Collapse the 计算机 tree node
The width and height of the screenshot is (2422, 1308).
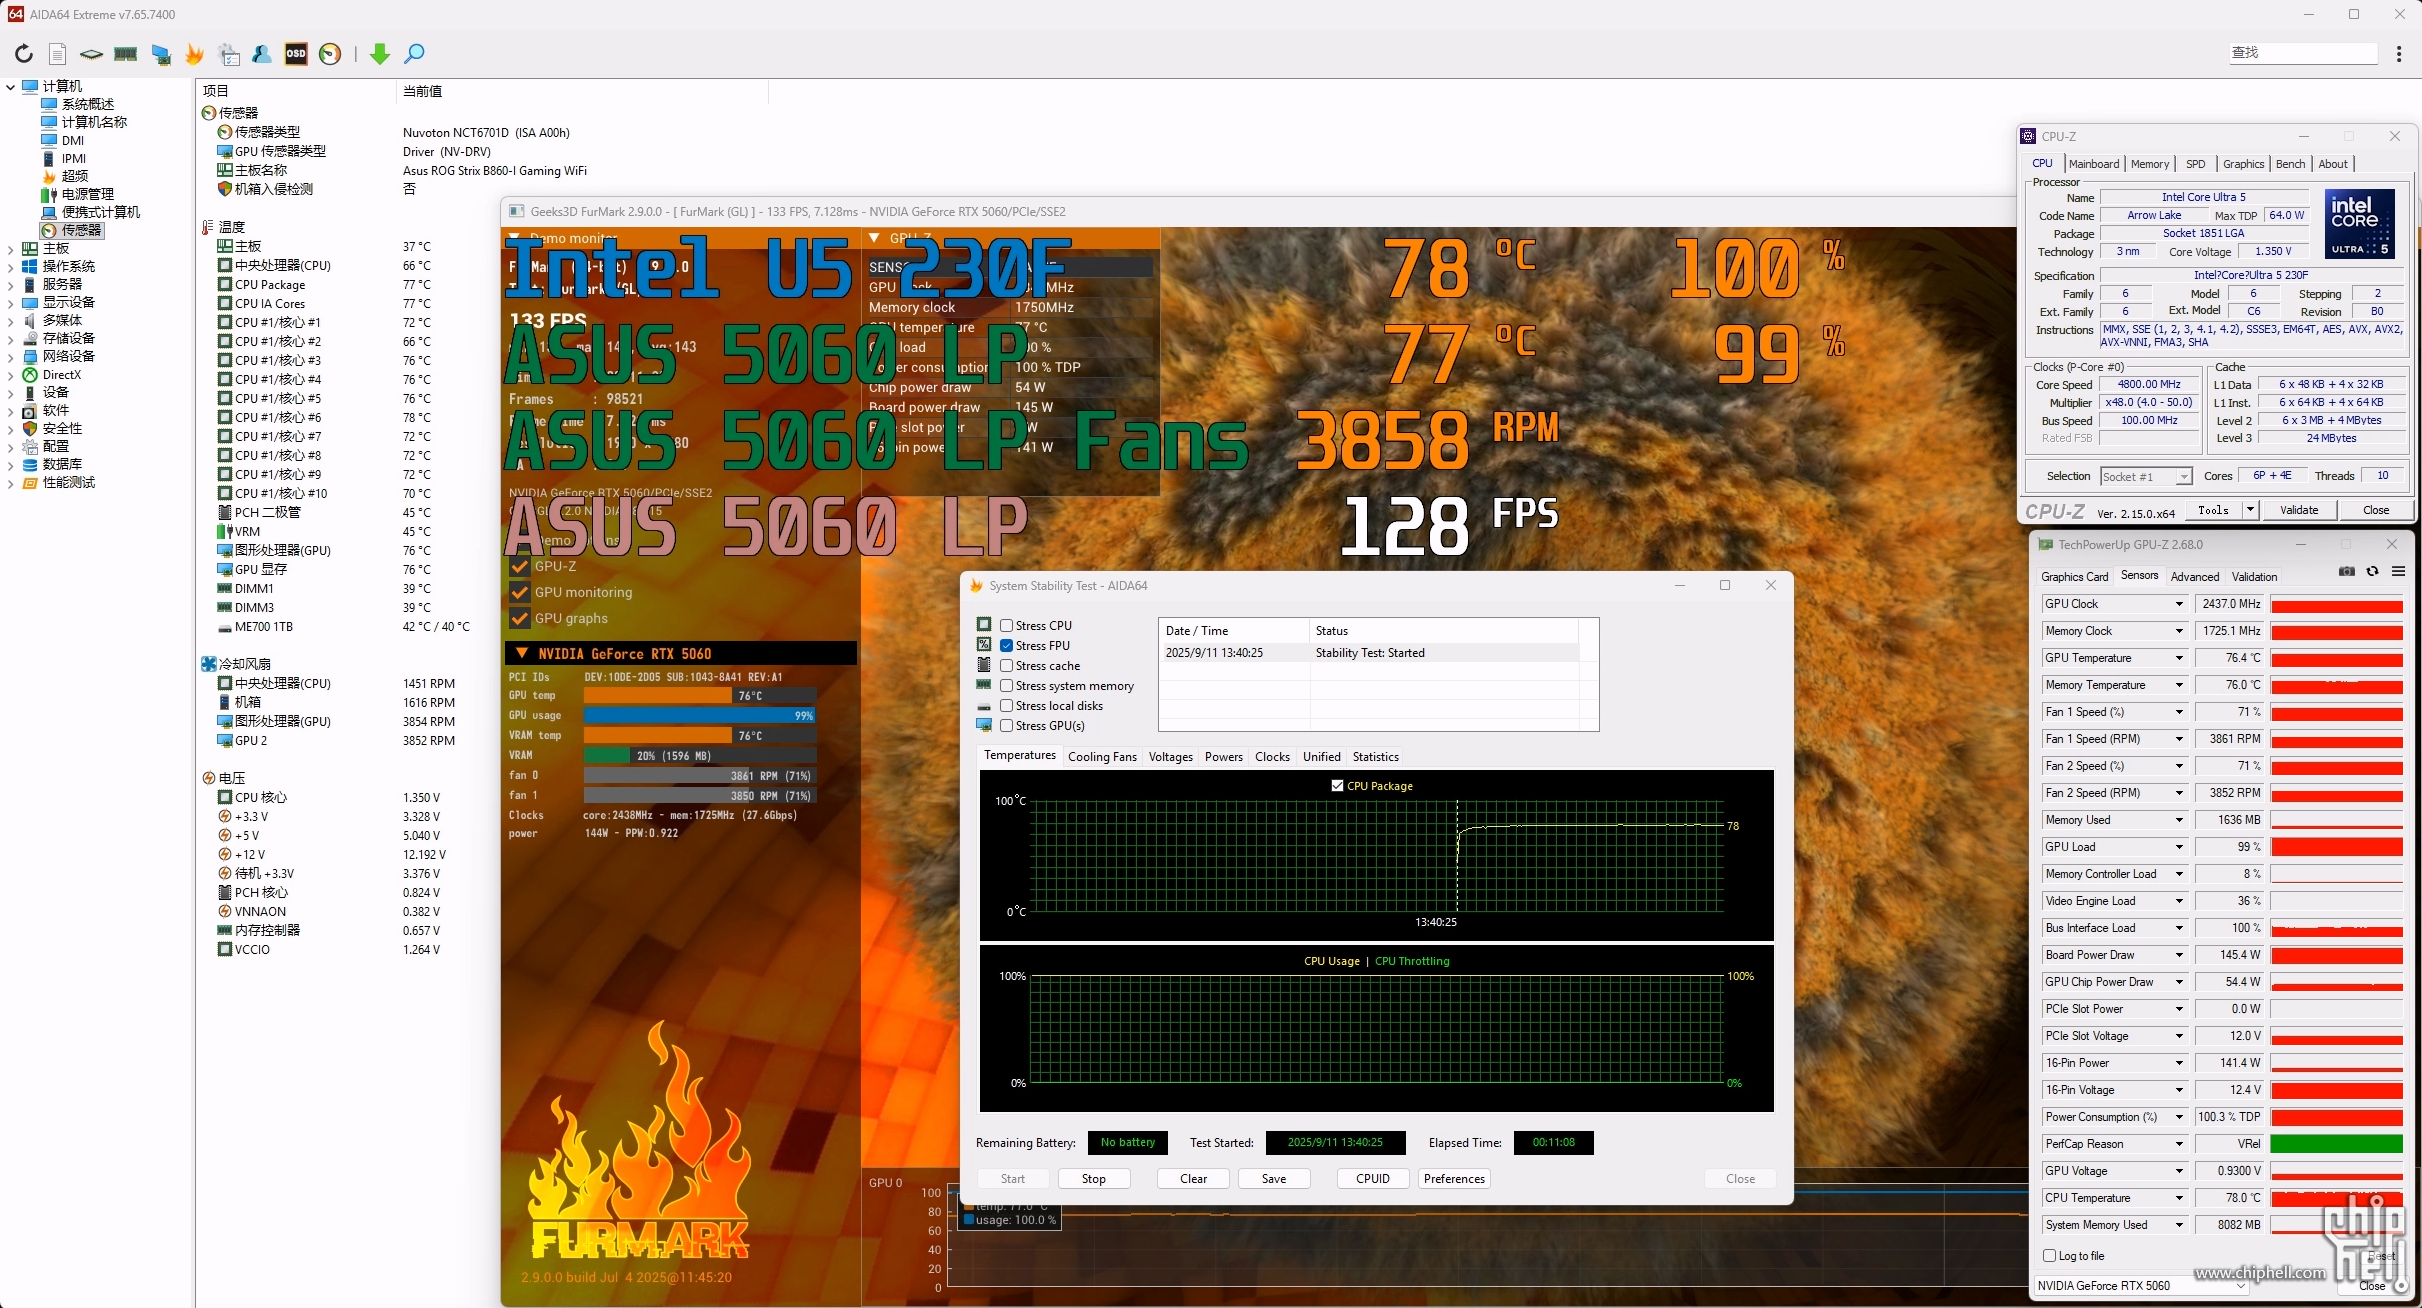tap(10, 87)
